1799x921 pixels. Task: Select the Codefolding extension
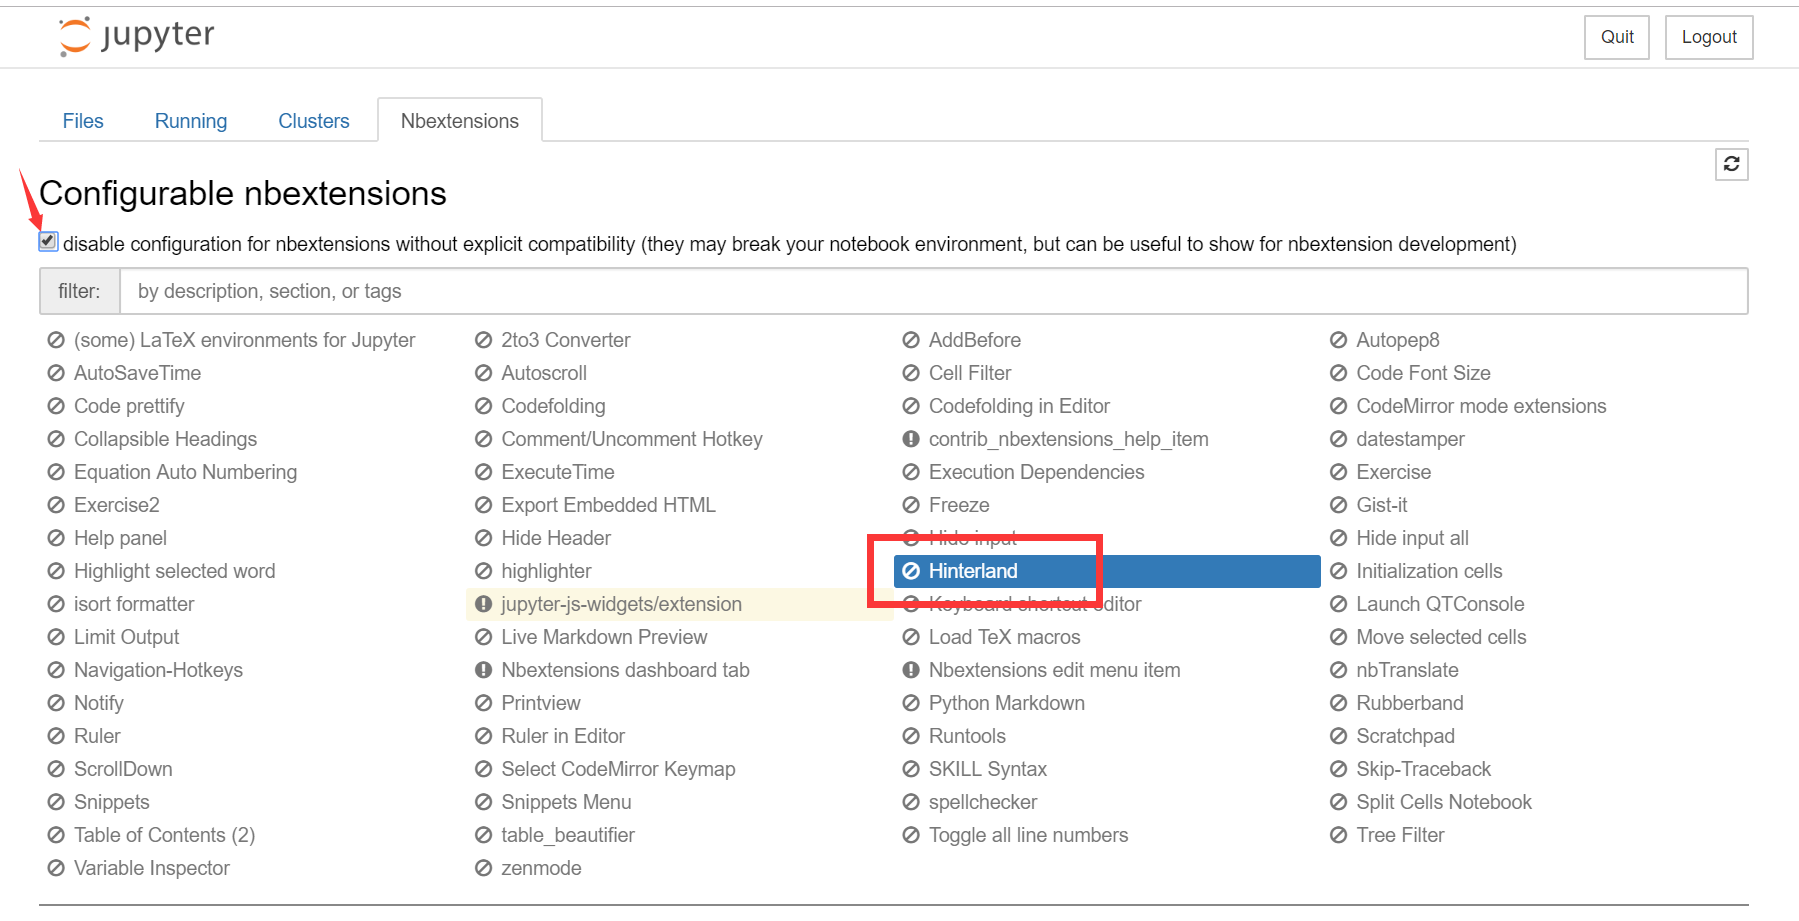(552, 406)
